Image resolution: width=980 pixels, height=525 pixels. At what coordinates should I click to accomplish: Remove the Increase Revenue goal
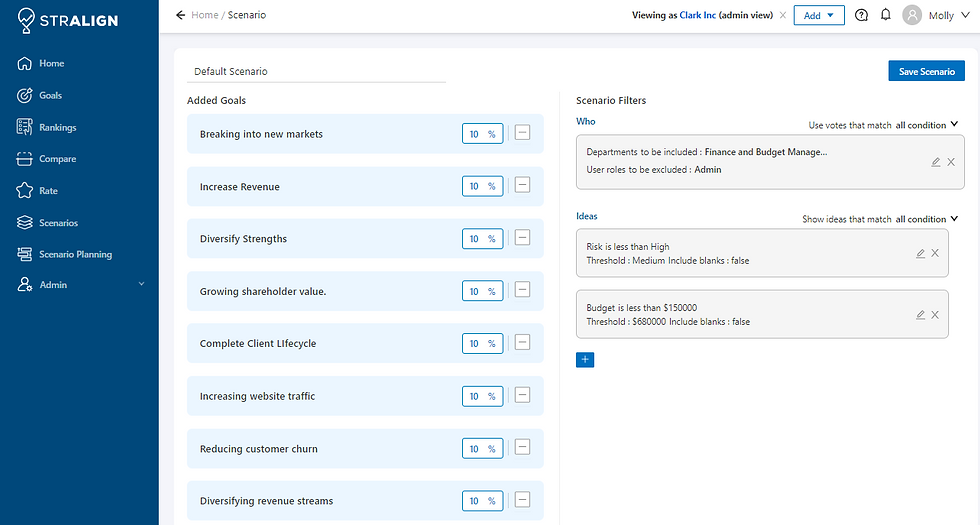(x=522, y=186)
